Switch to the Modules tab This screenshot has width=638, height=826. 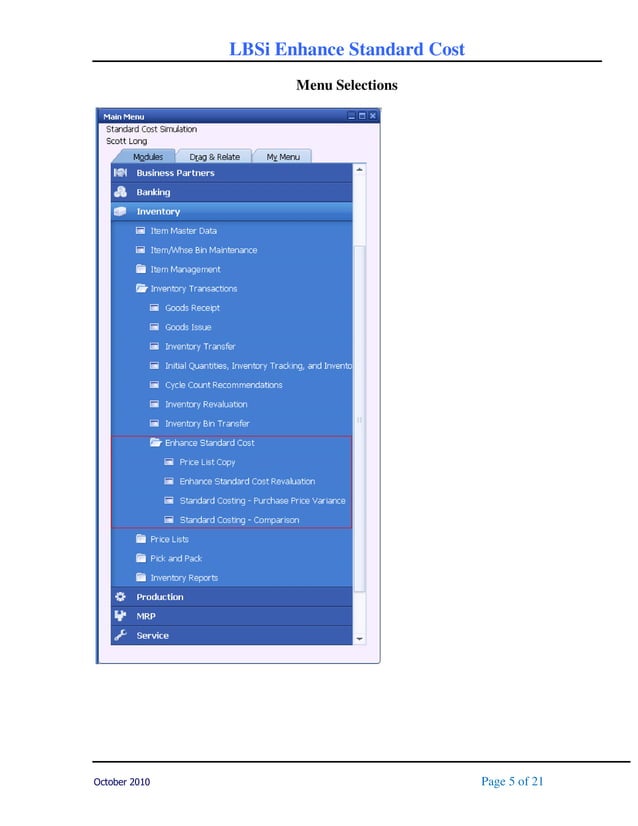(148, 157)
